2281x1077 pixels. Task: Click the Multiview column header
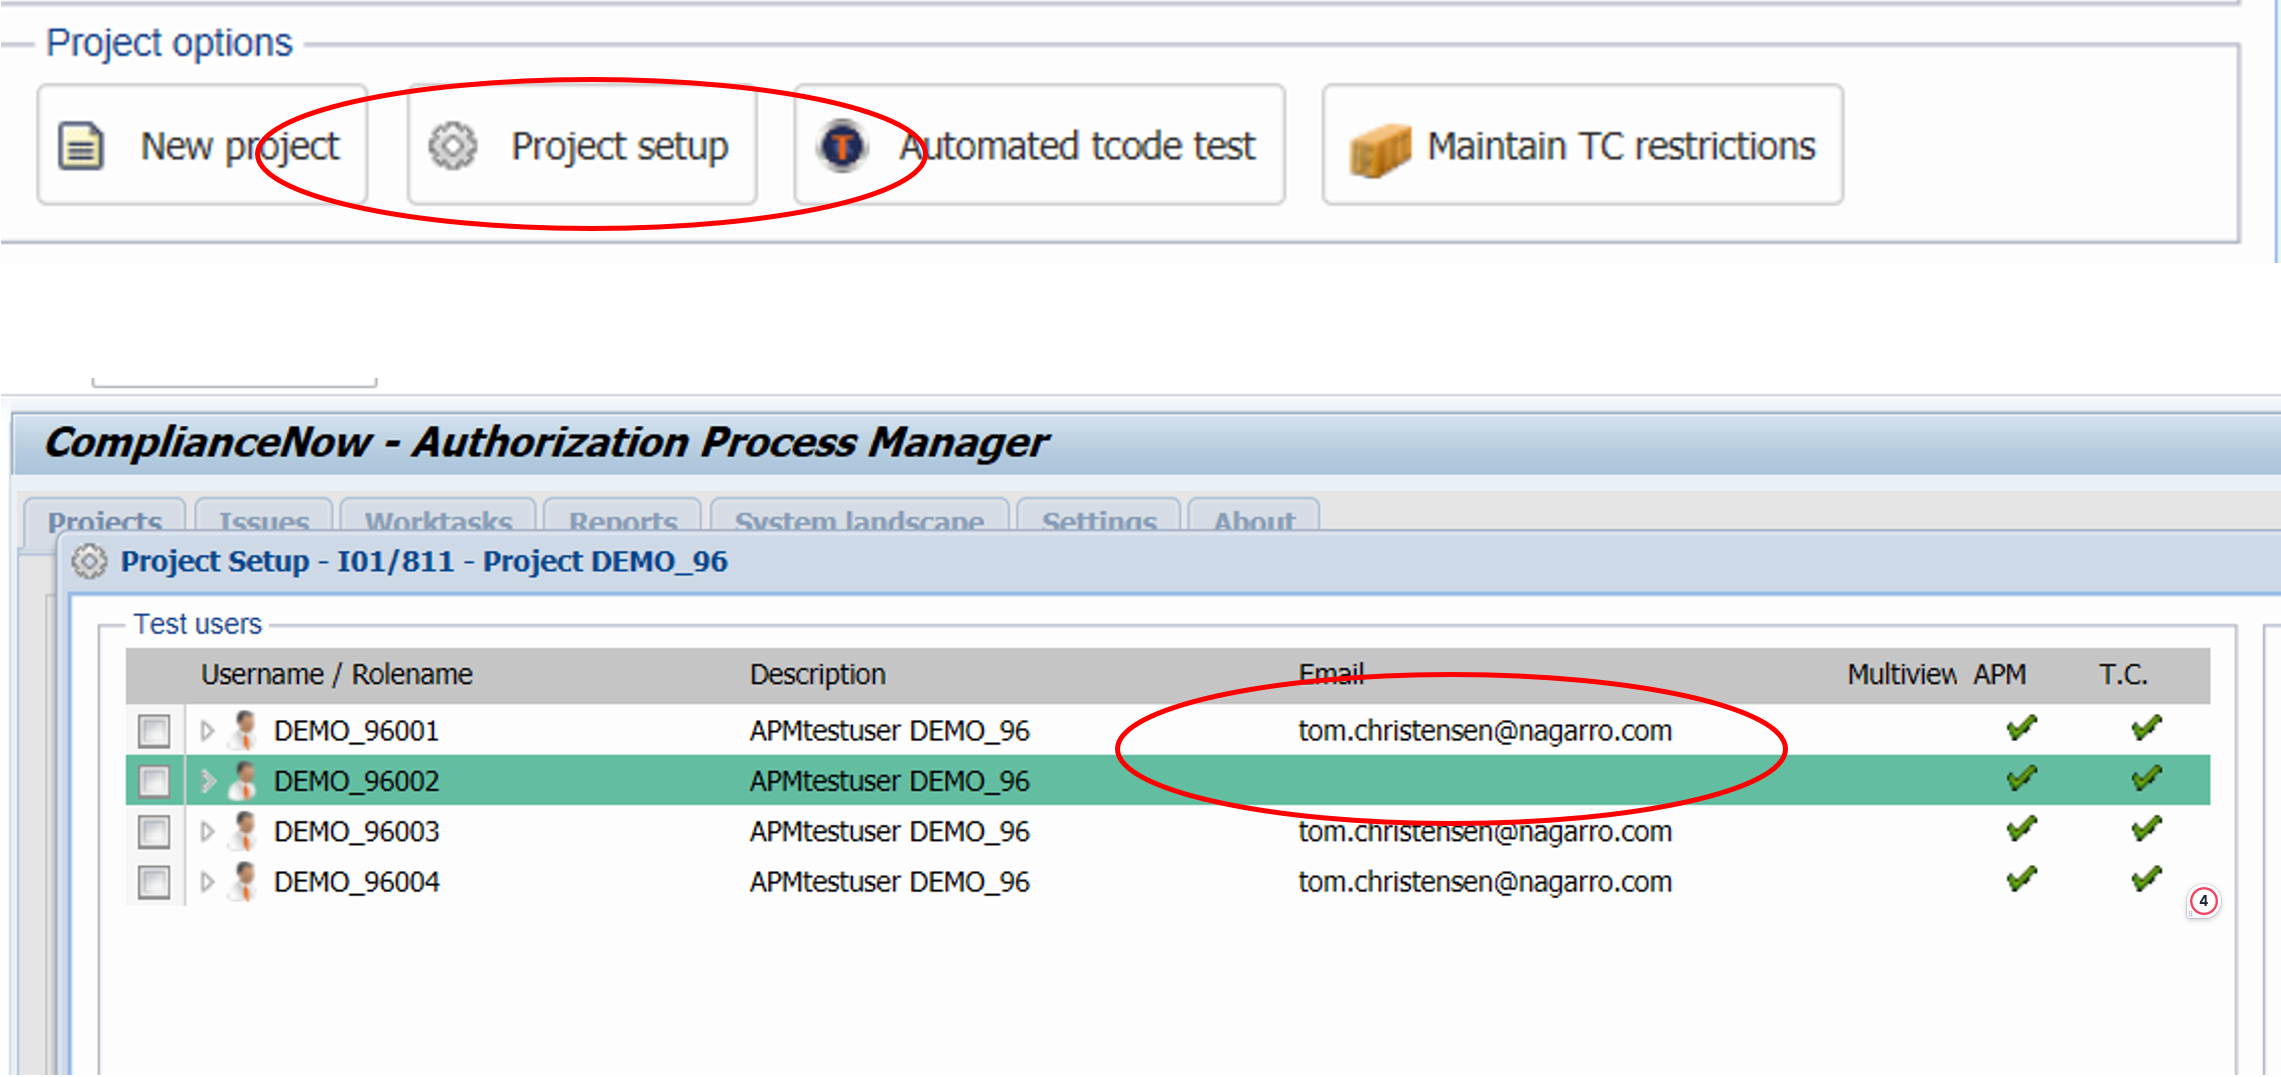click(x=1901, y=674)
